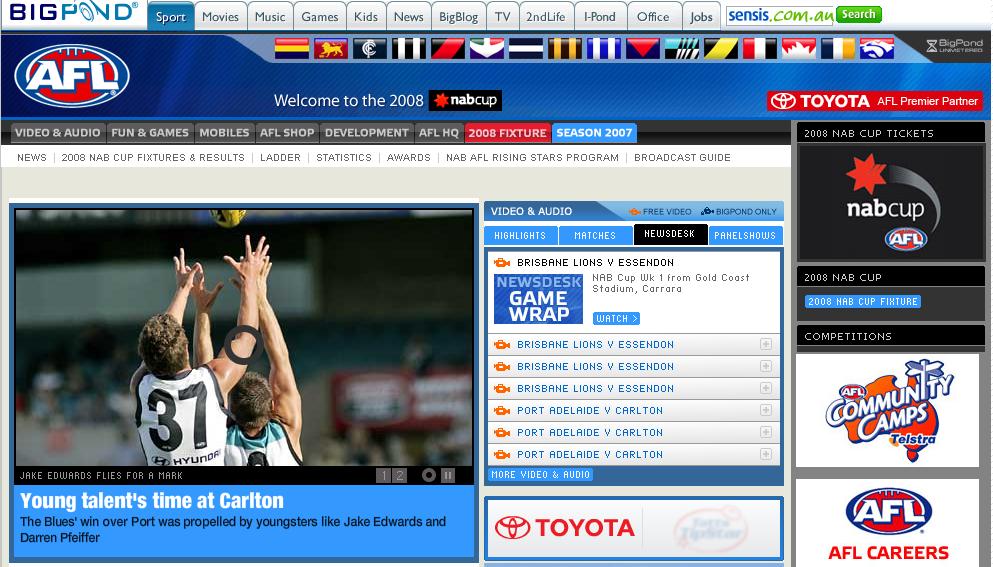993x567 pixels.
Task: Click the AFL logo in header
Action: (x=72, y=76)
